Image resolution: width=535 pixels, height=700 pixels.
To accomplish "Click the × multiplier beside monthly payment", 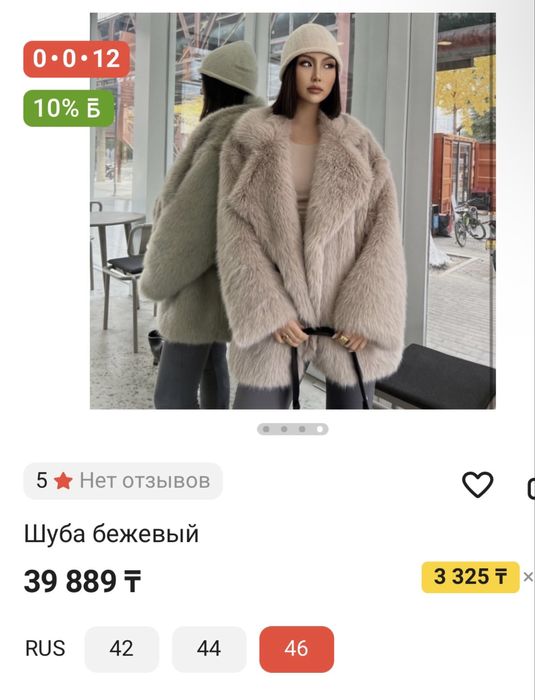I will pos(528,577).
